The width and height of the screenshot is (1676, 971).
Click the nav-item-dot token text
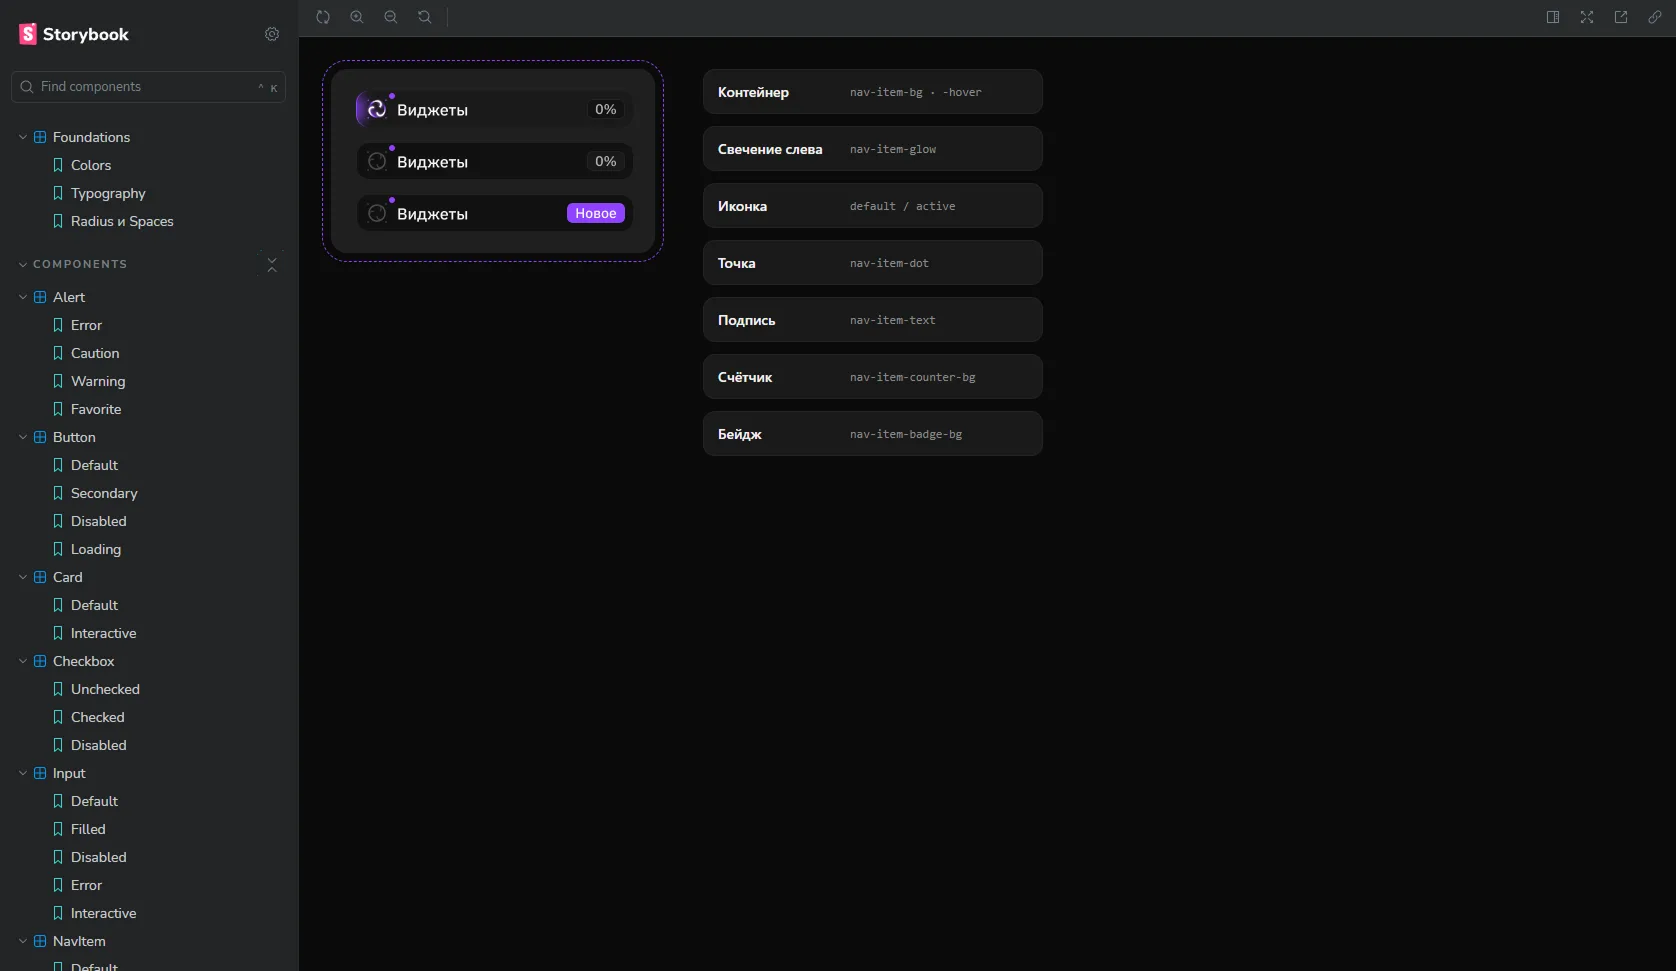click(x=889, y=263)
